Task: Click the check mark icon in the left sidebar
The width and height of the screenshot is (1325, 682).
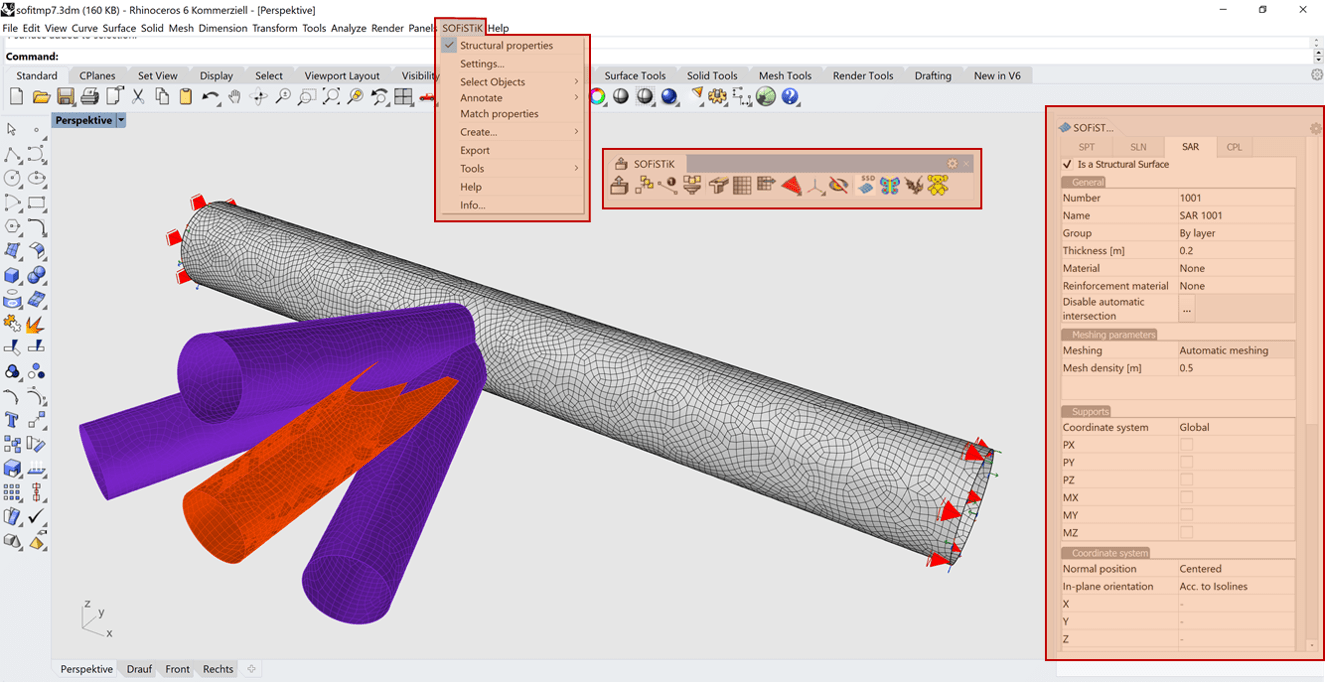Action: 36,517
